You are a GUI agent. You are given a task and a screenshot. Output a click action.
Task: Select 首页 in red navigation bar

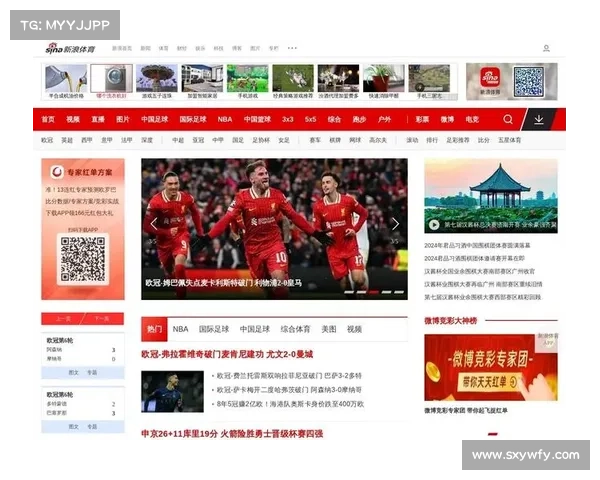(x=48, y=119)
